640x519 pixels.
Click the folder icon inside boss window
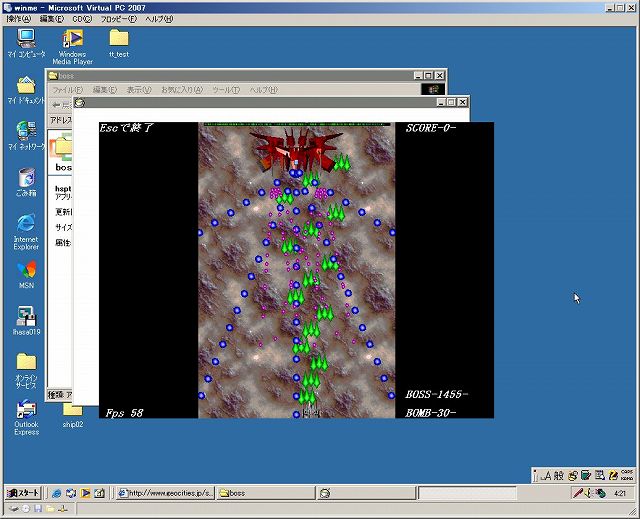click(62, 146)
